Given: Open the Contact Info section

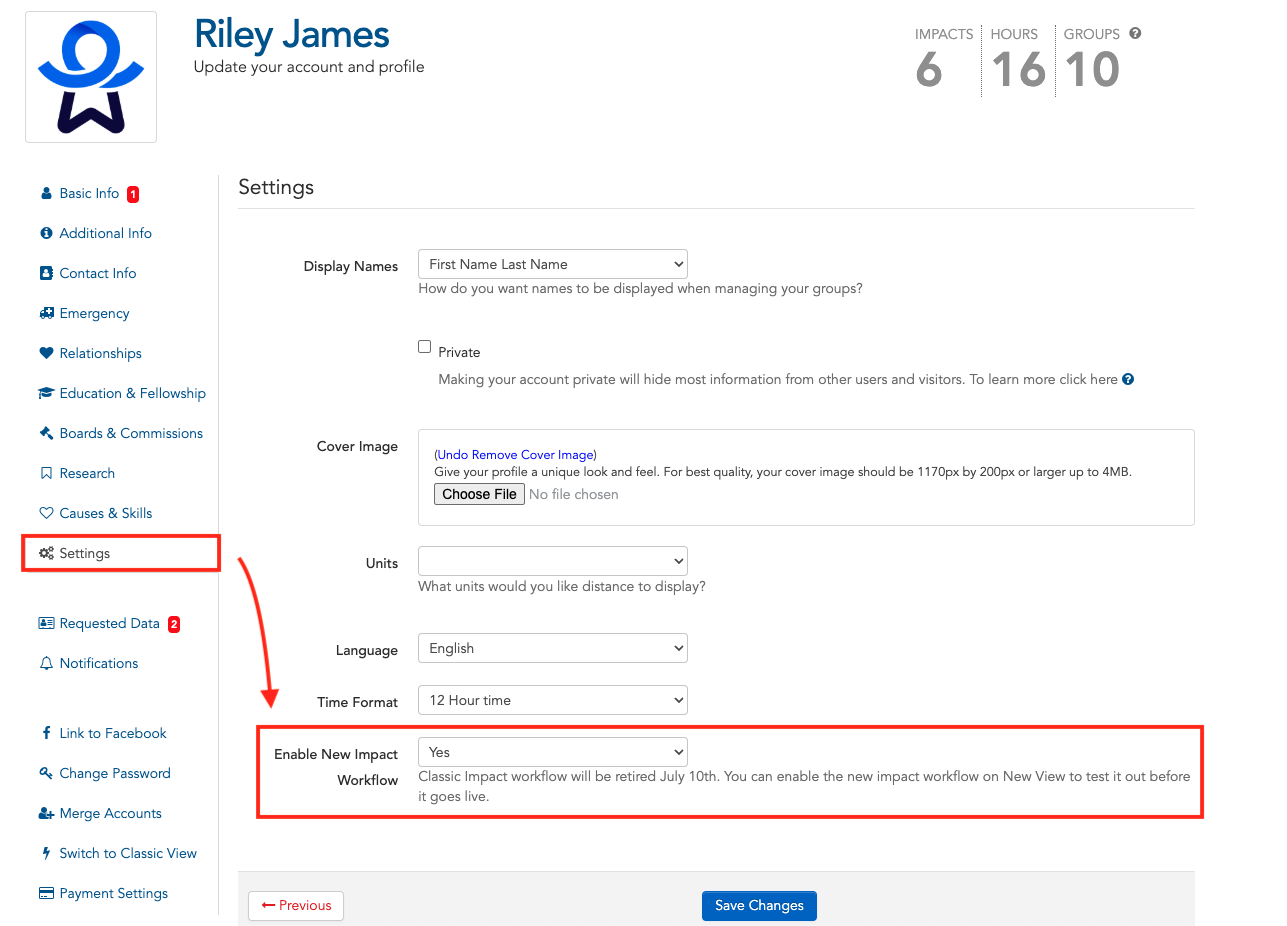Looking at the screenshot, I should (98, 273).
